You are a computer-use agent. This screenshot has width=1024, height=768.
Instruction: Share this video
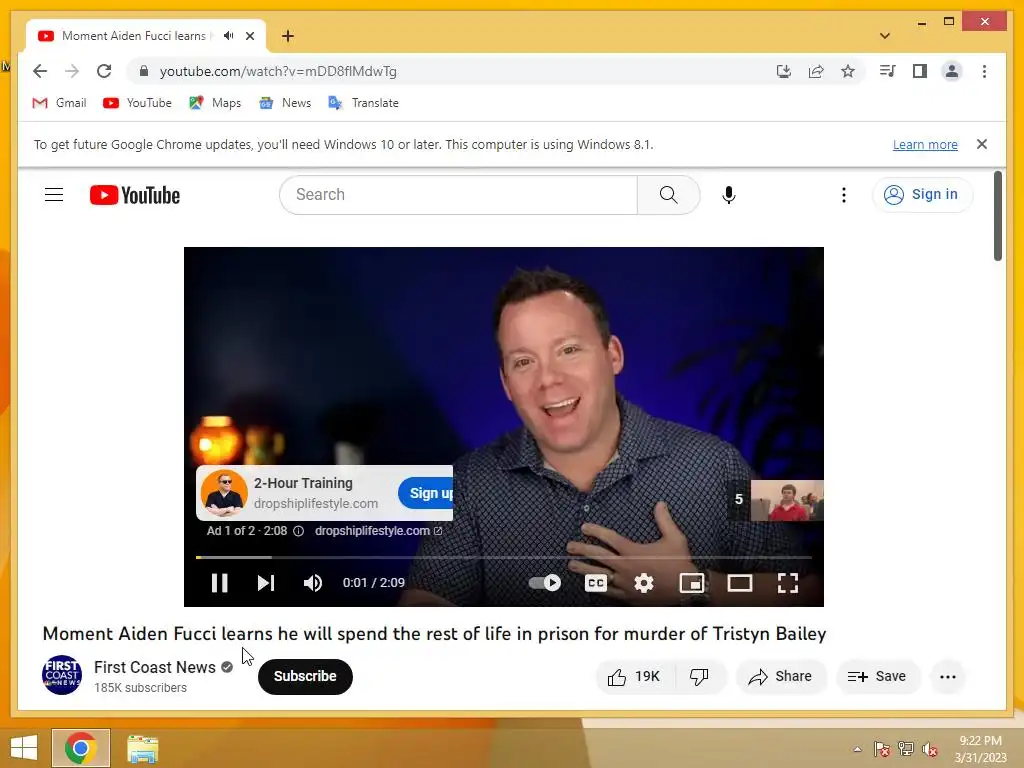click(x=780, y=677)
